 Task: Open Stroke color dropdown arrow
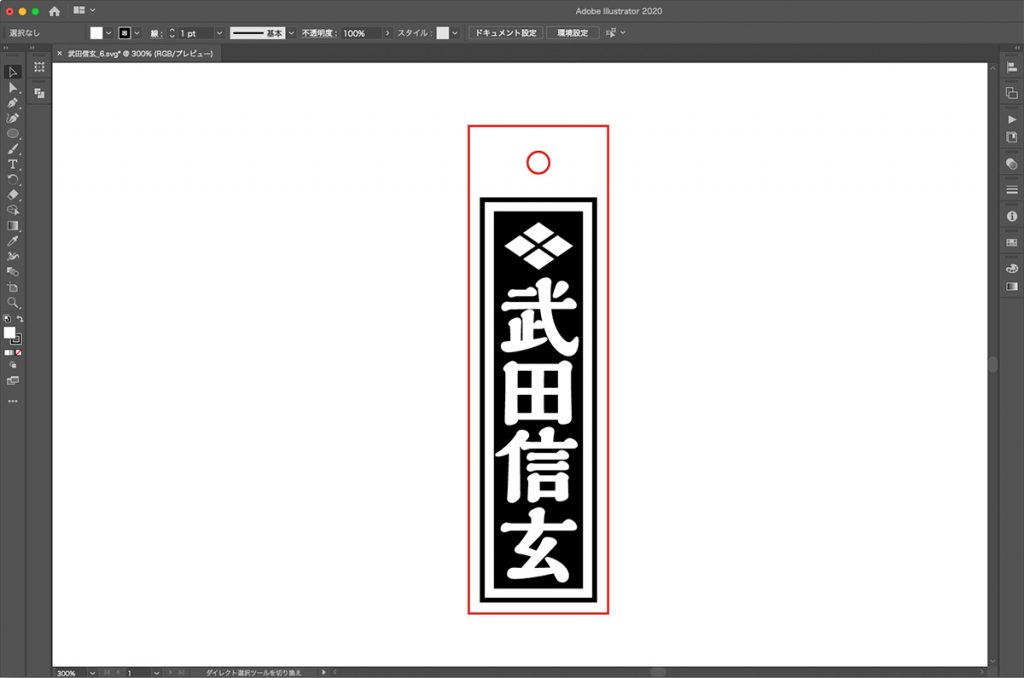pos(136,33)
